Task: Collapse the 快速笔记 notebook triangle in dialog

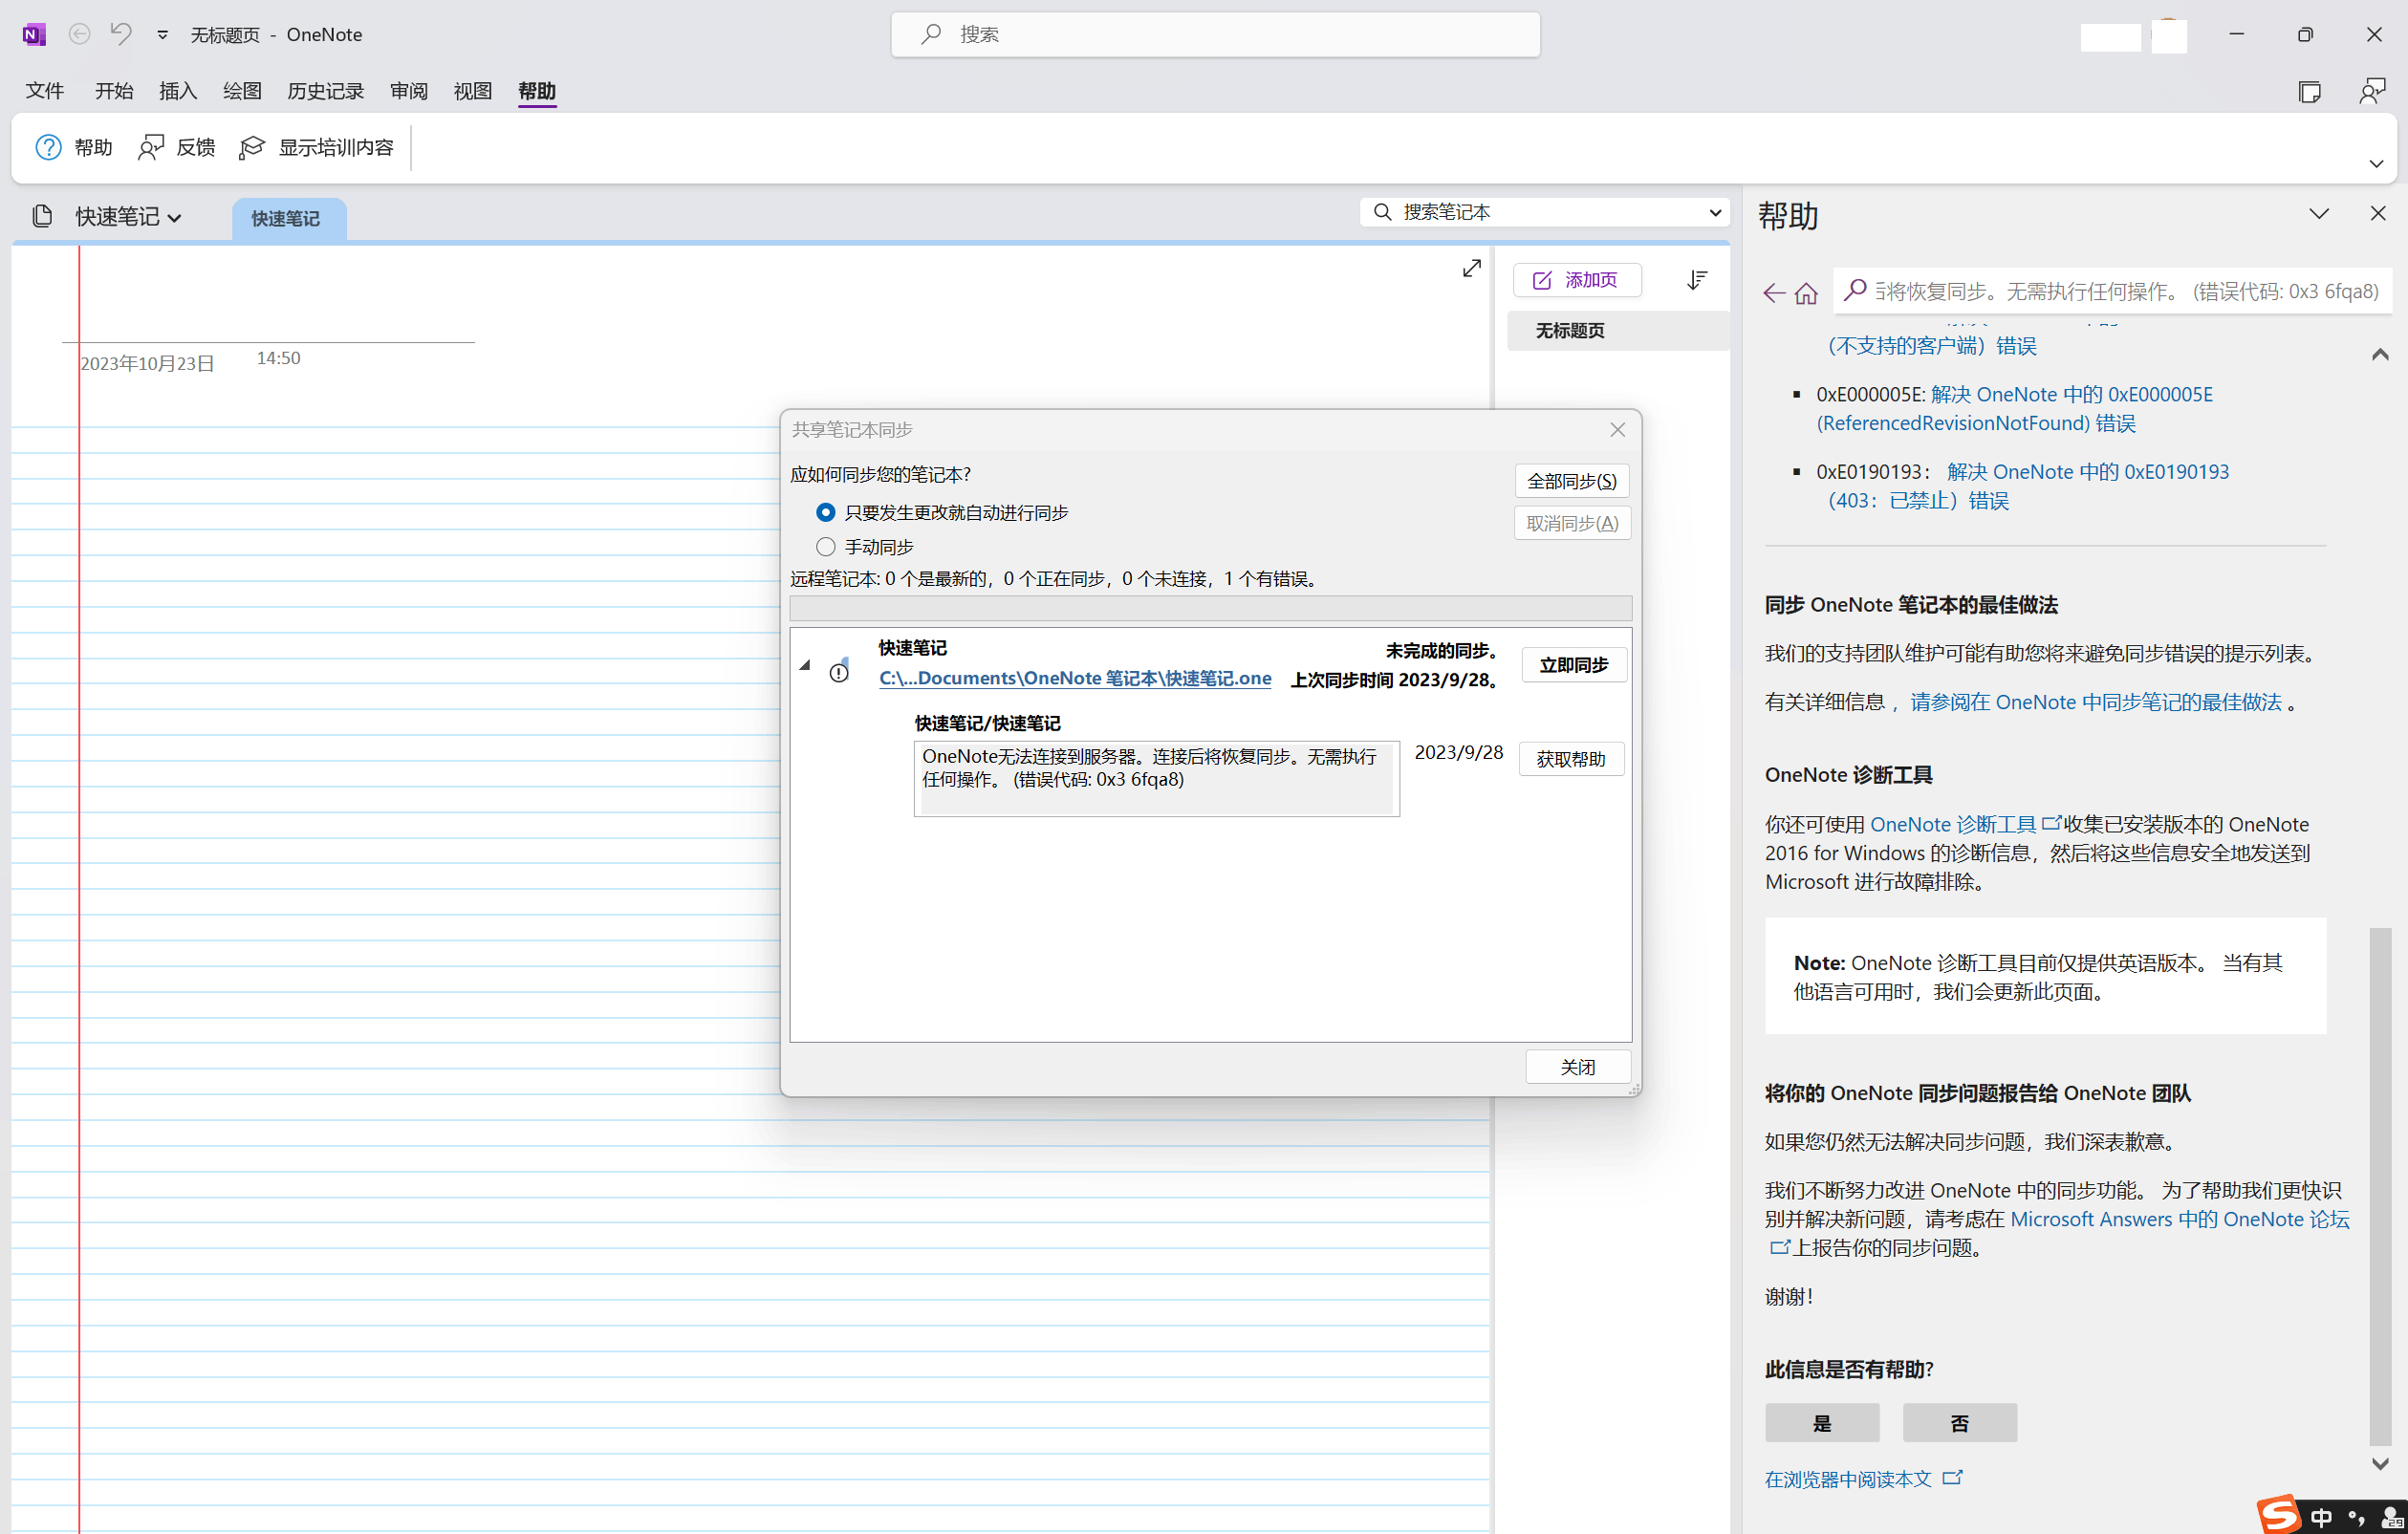Action: 805,665
